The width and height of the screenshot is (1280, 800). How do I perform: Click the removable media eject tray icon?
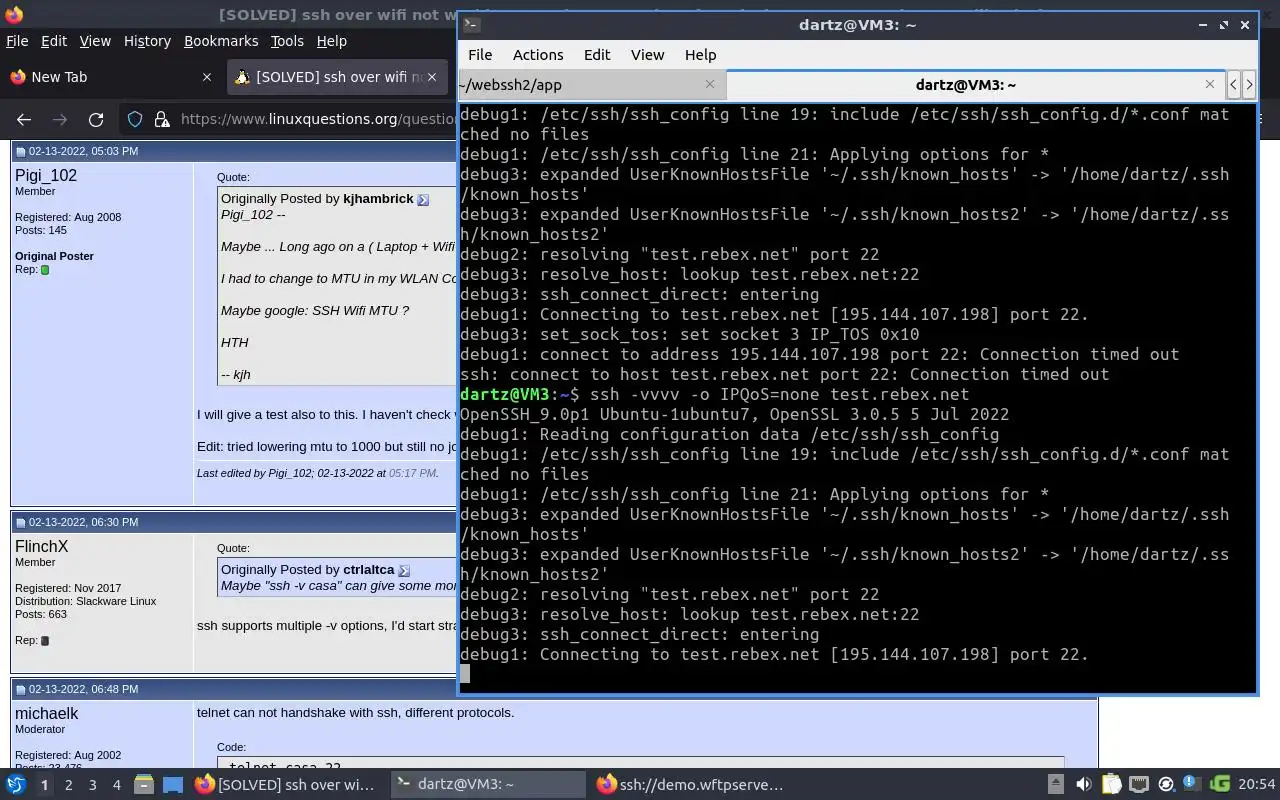pyautogui.click(x=1055, y=785)
